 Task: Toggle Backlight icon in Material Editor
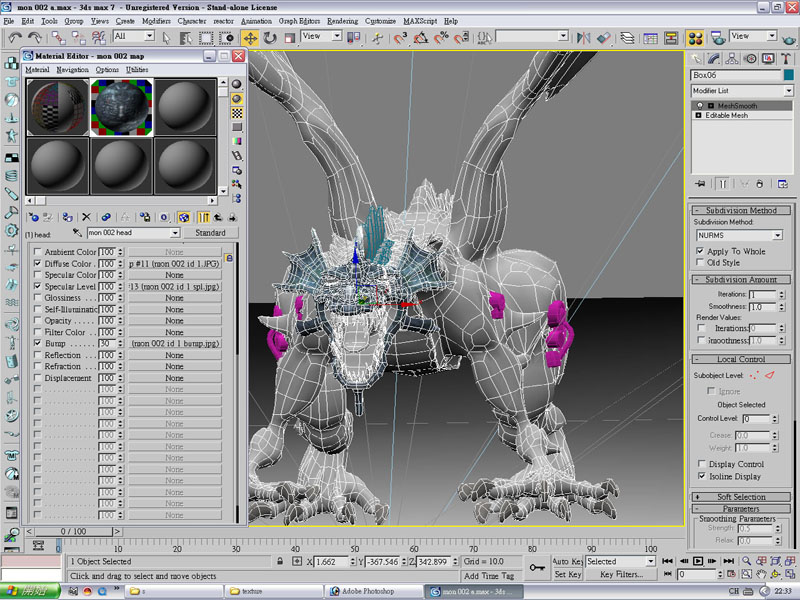pyautogui.click(x=237, y=98)
